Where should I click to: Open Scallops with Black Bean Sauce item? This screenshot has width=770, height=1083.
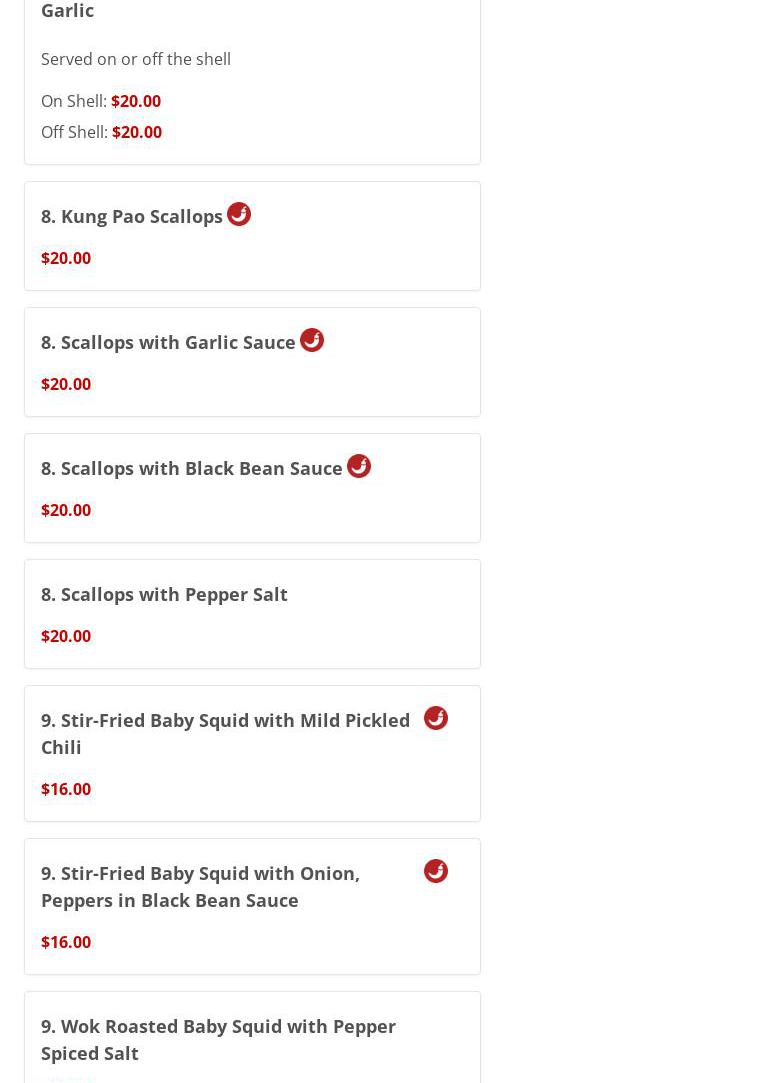pyautogui.click(x=192, y=468)
